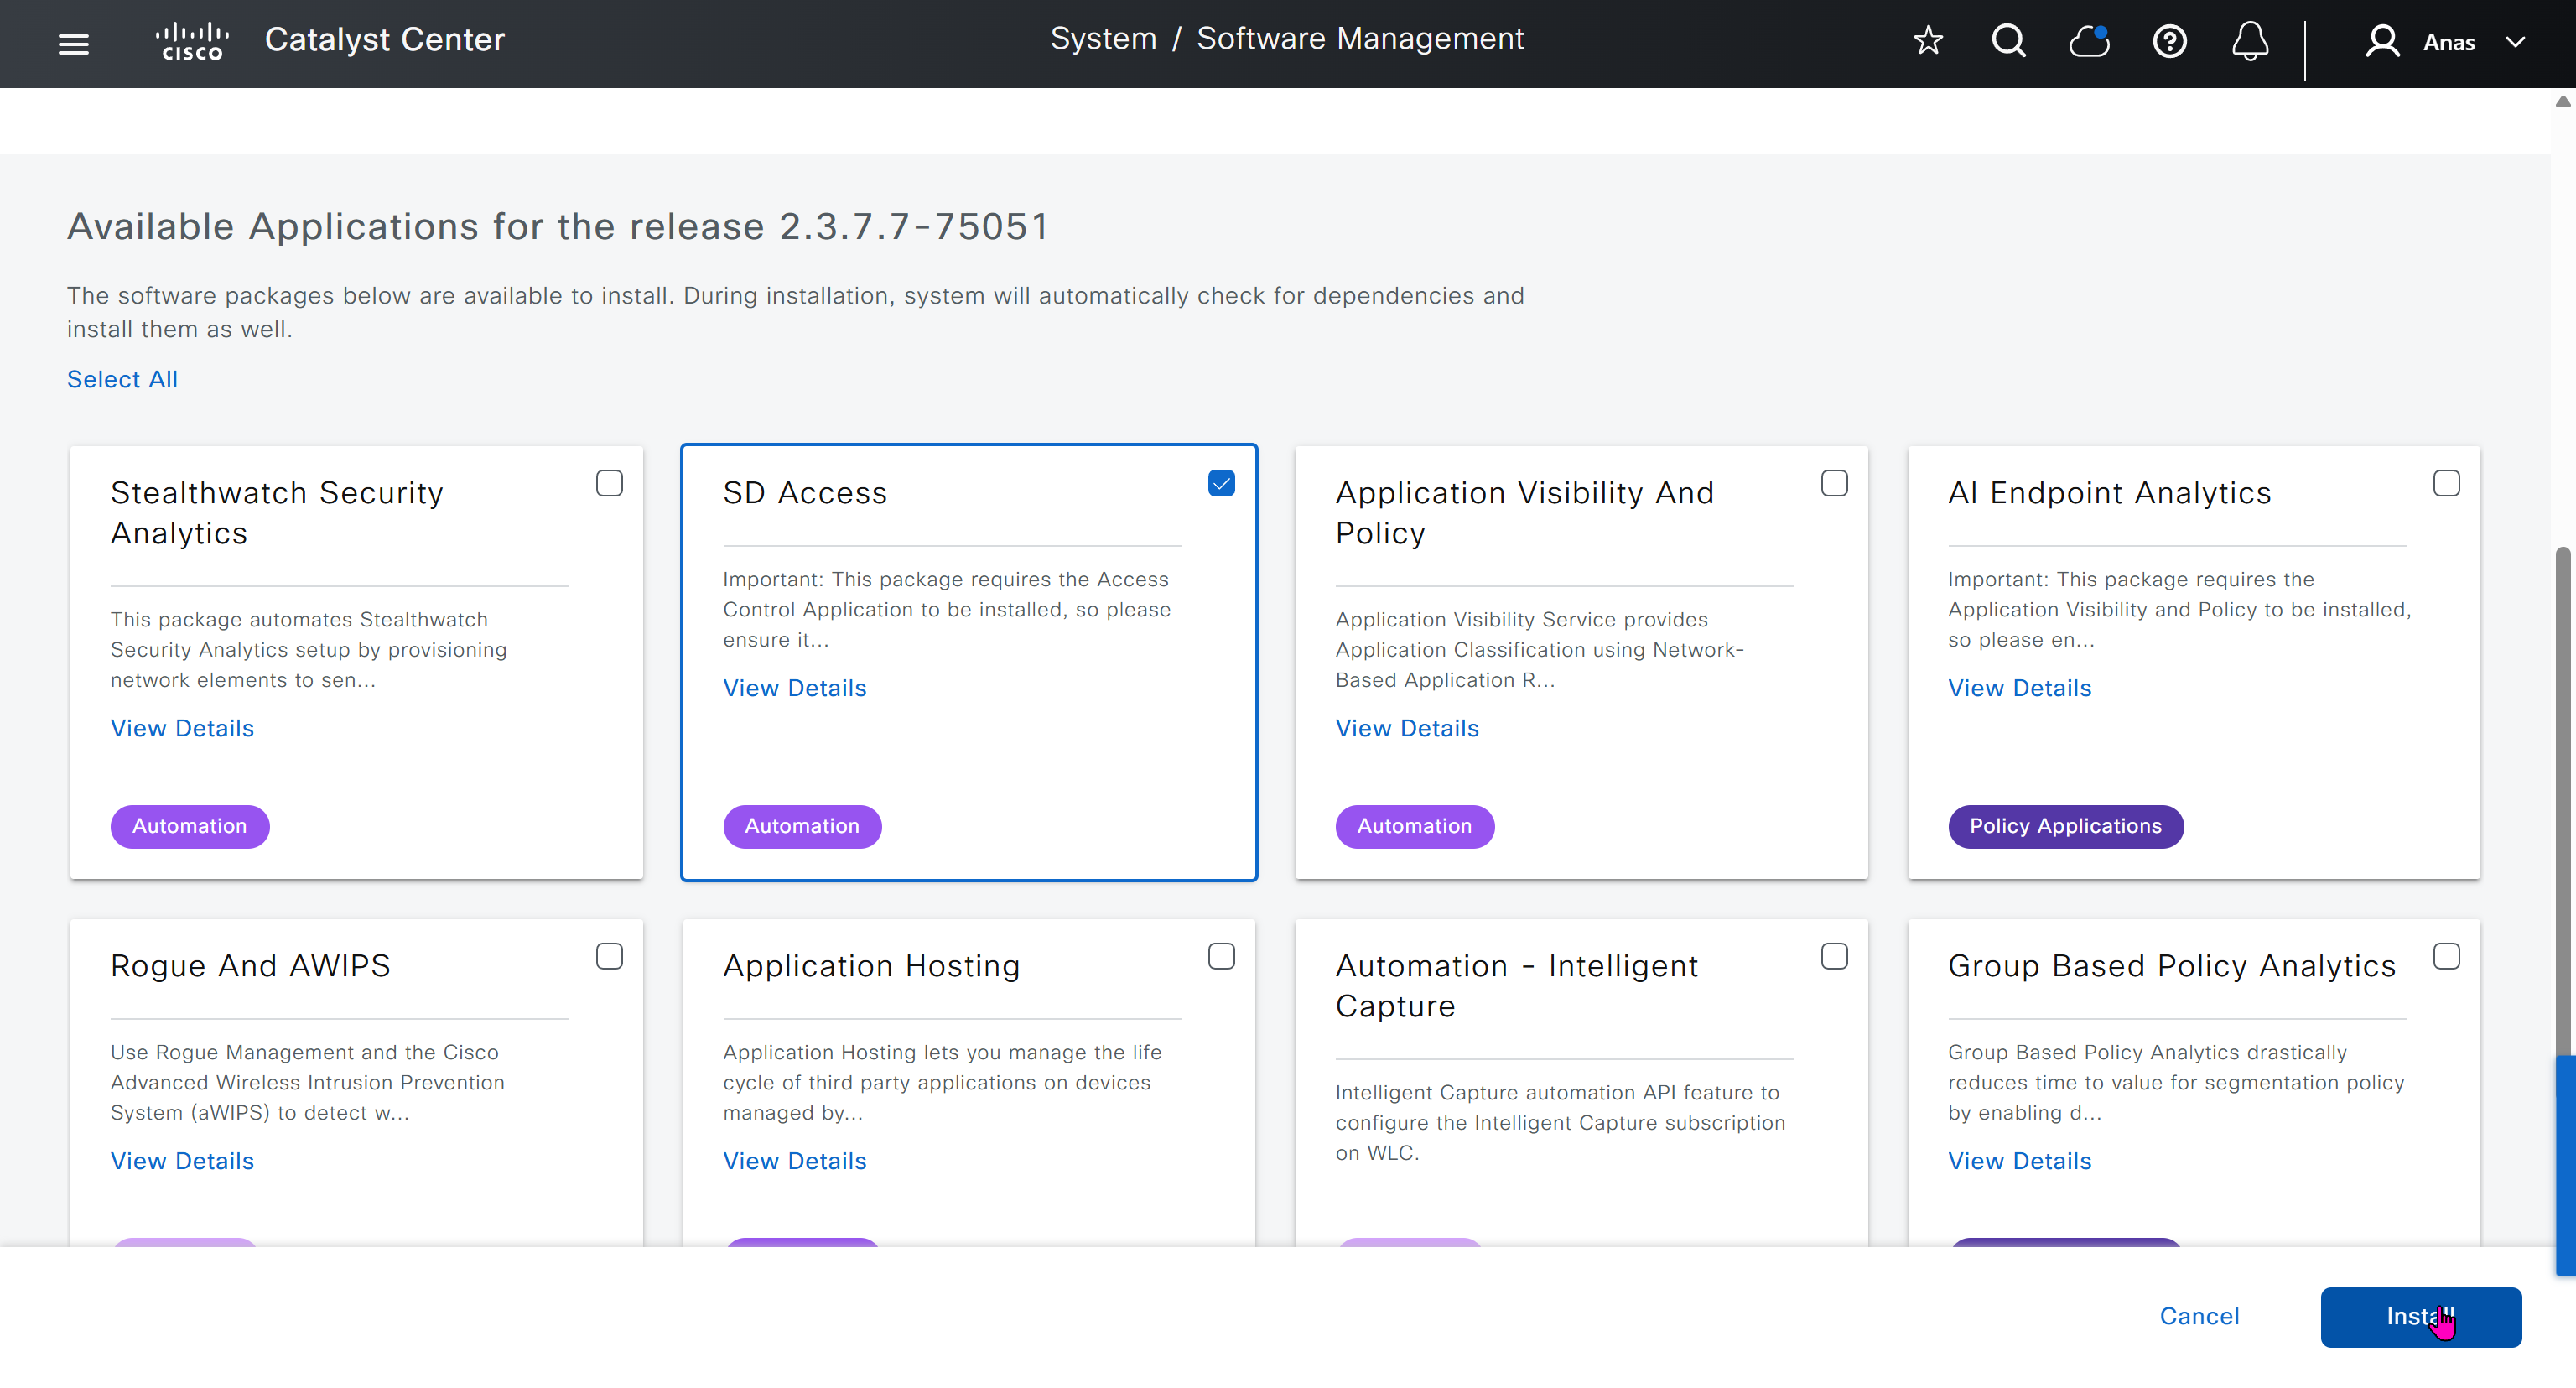
Task: Open the help question mark icon
Action: (2169, 41)
